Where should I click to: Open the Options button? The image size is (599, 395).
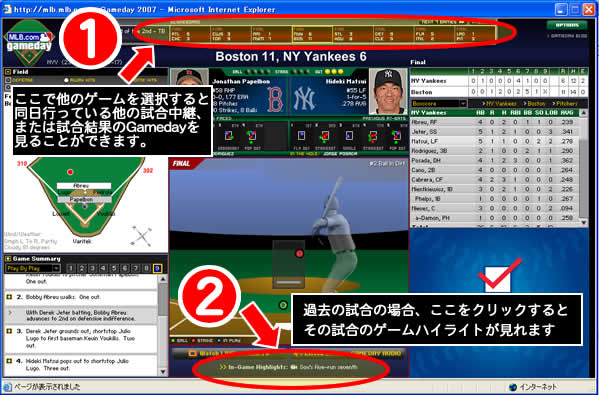(x=567, y=25)
